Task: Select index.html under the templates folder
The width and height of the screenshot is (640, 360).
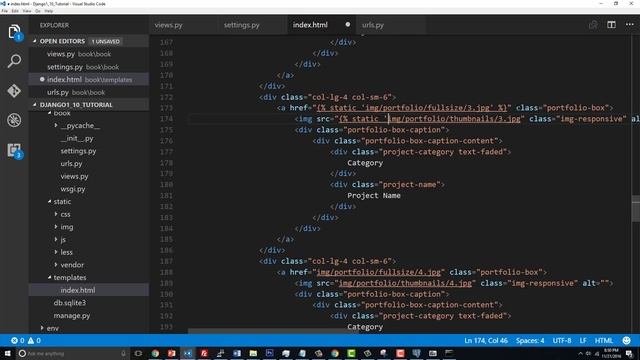Action: pos(89,290)
